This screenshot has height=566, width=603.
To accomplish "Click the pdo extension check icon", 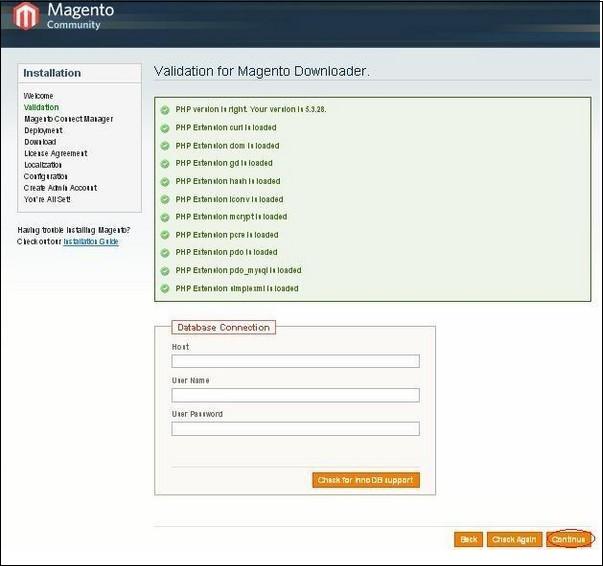I will pyautogui.click(x=165, y=253).
